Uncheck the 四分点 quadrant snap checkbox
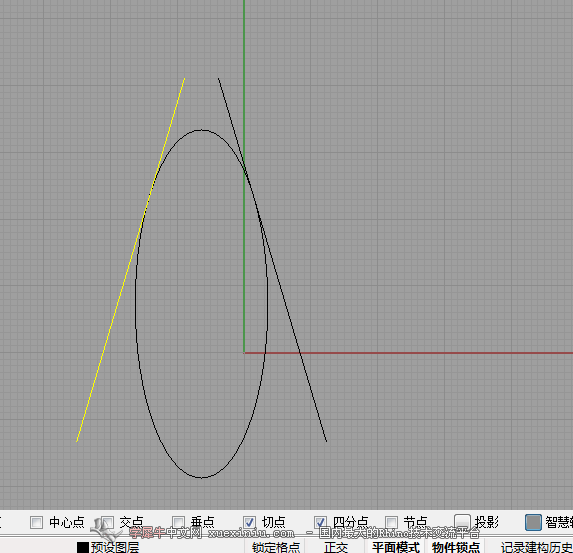The width and height of the screenshot is (573, 553). pyautogui.click(x=320, y=522)
